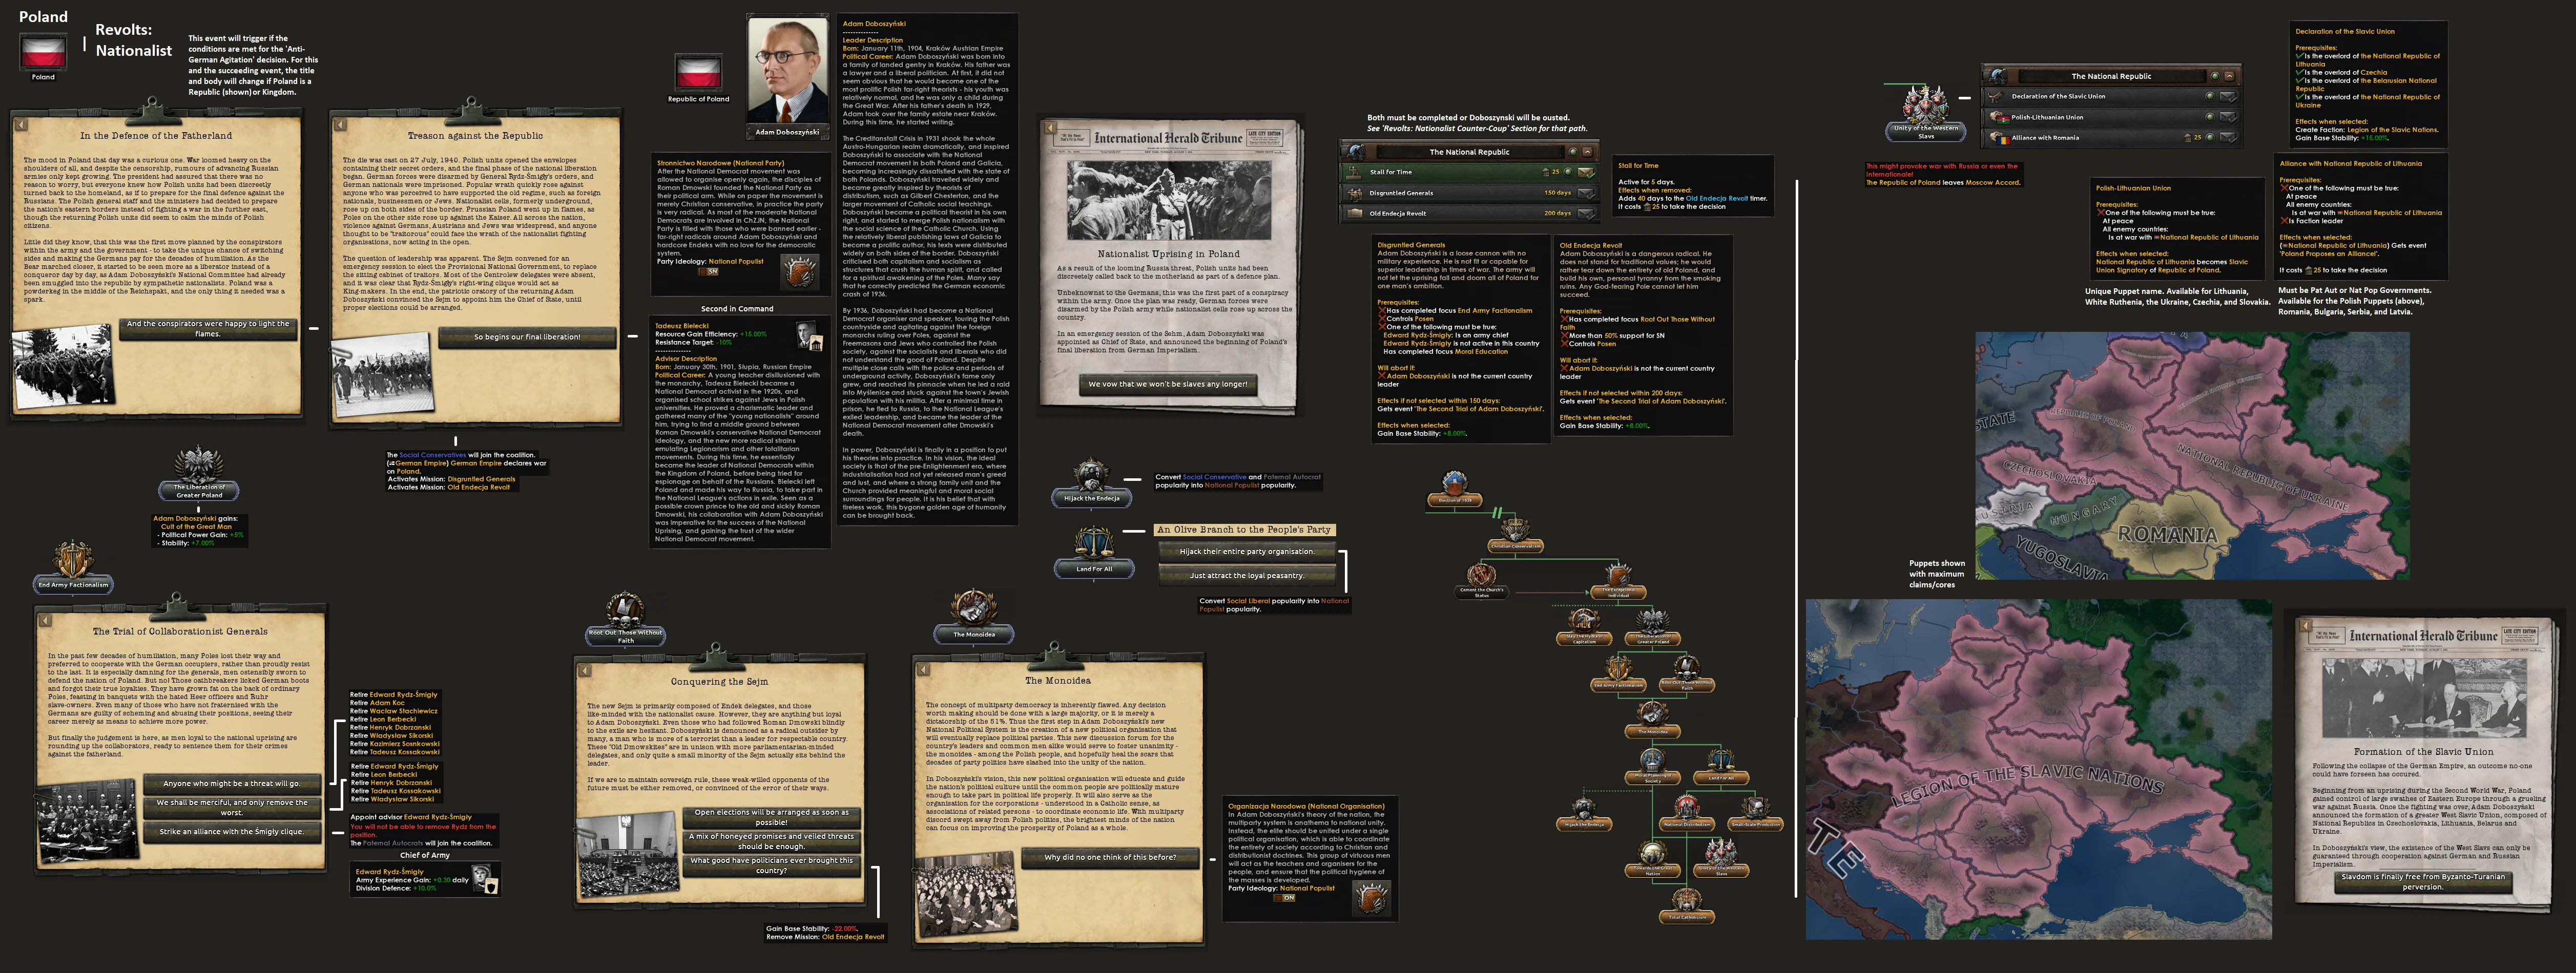The width and height of the screenshot is (2576, 973).
Task: Click the Election of 1938 tree node
Action: click(1454, 486)
